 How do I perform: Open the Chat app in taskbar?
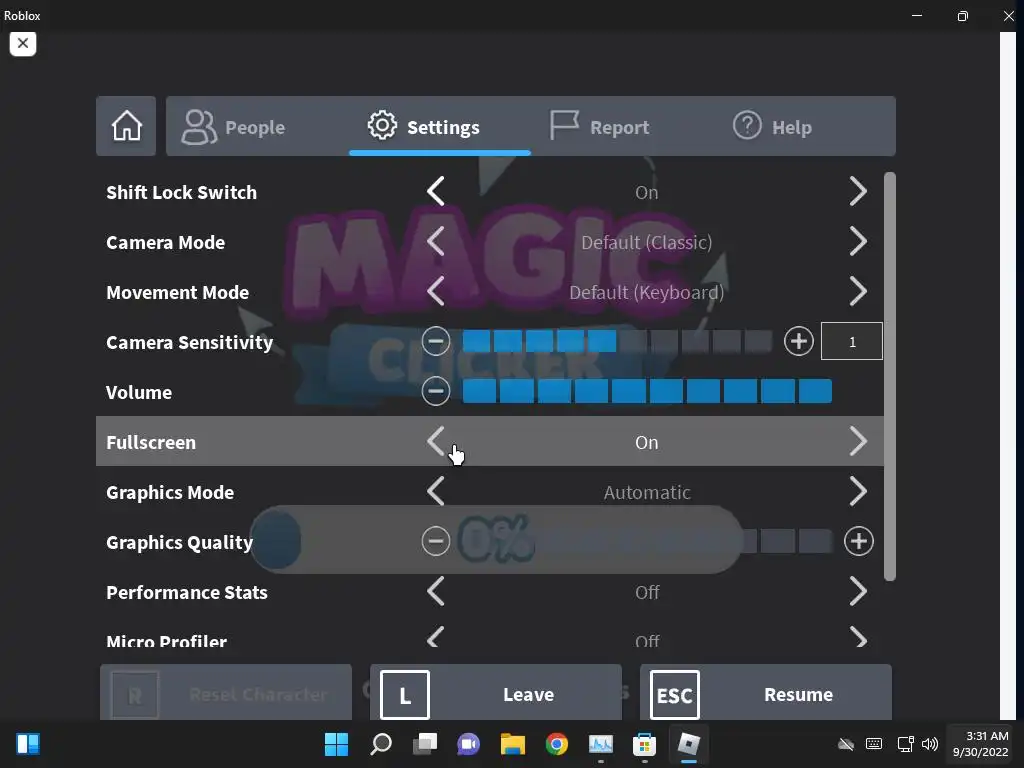468,744
